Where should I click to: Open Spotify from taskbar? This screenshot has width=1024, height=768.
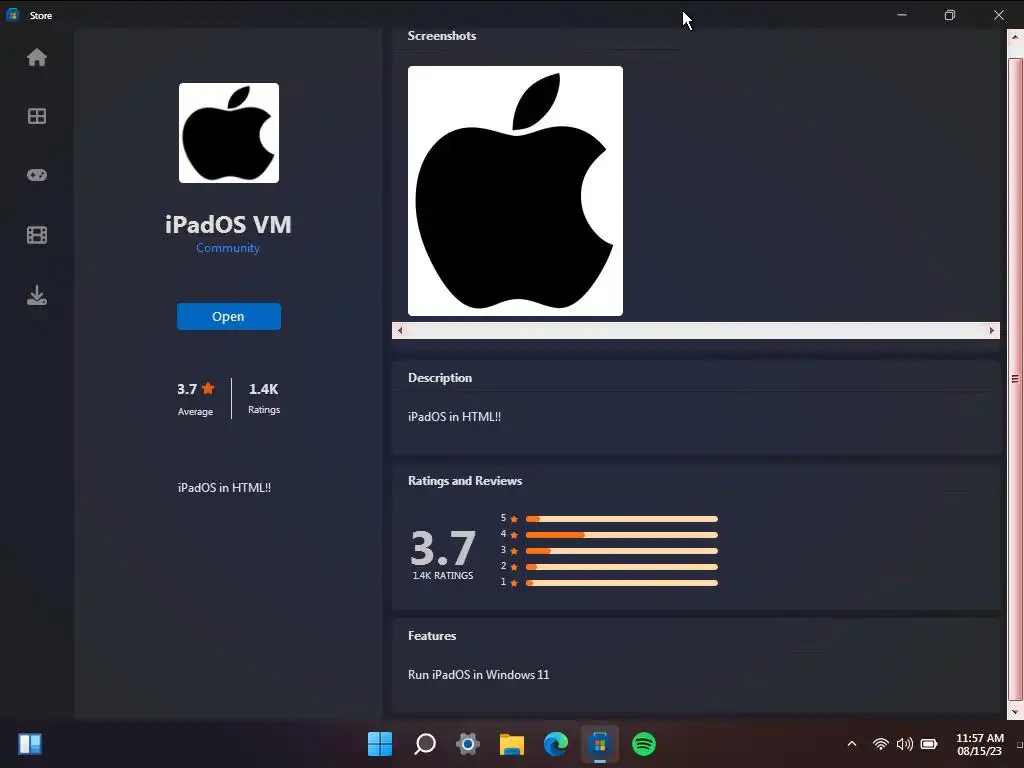pos(643,744)
